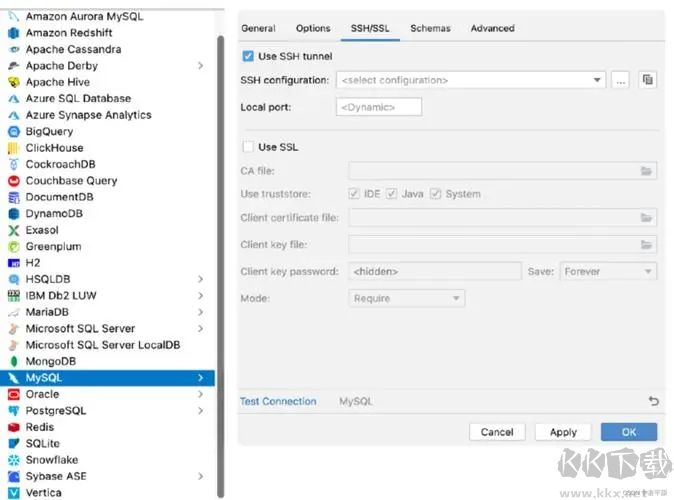The height and width of the screenshot is (500, 674).
Task: Click the Local port input field
Action: 379,107
